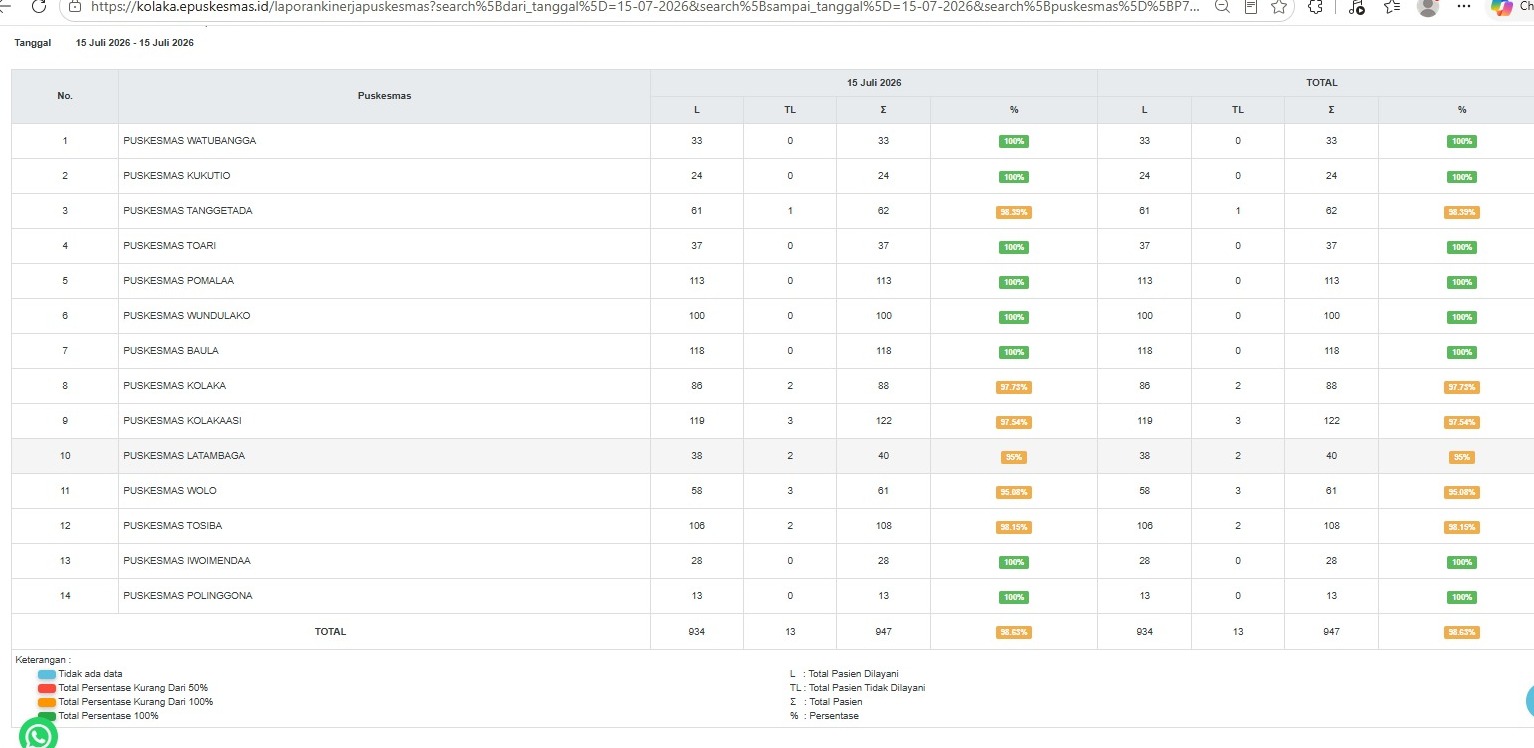This screenshot has width=1534, height=748.
Task: Click the 934 value under the TOTAL group
Action: coord(1144,632)
